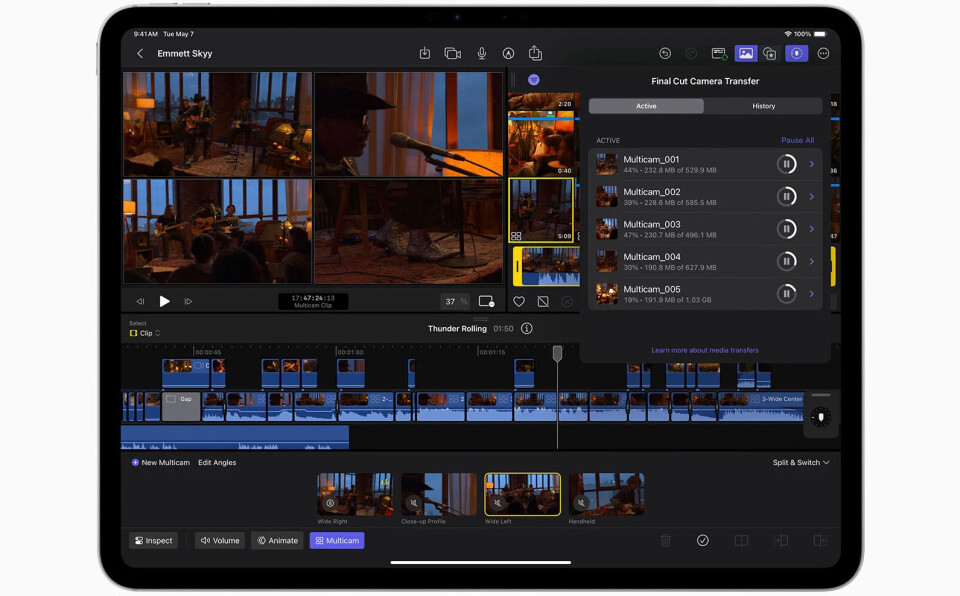Open the share/export icon
Viewport: 960px width, 596px height.
tap(535, 53)
